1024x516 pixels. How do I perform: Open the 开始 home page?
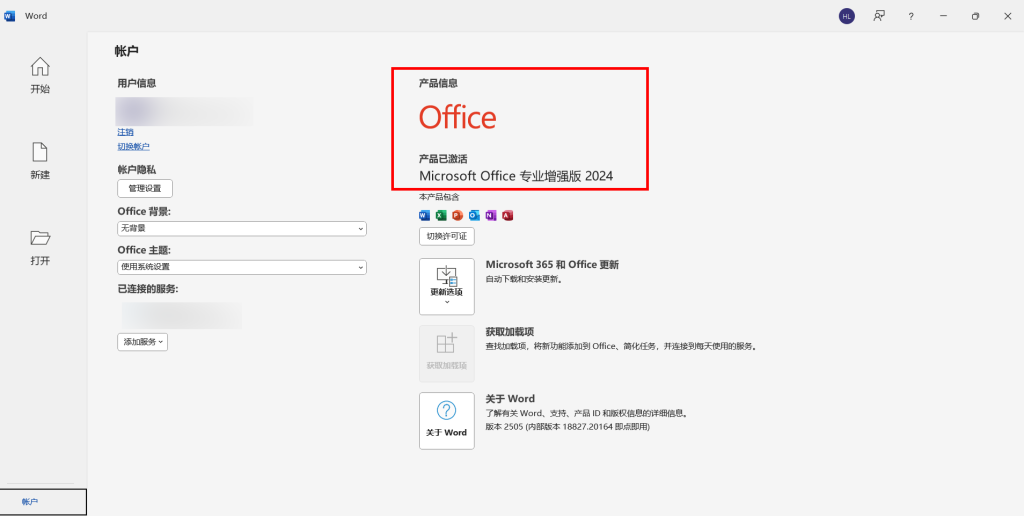(x=40, y=75)
